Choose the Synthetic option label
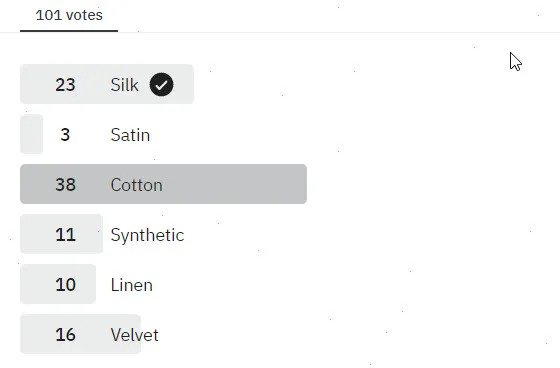This screenshot has width=560, height=368. point(147,235)
